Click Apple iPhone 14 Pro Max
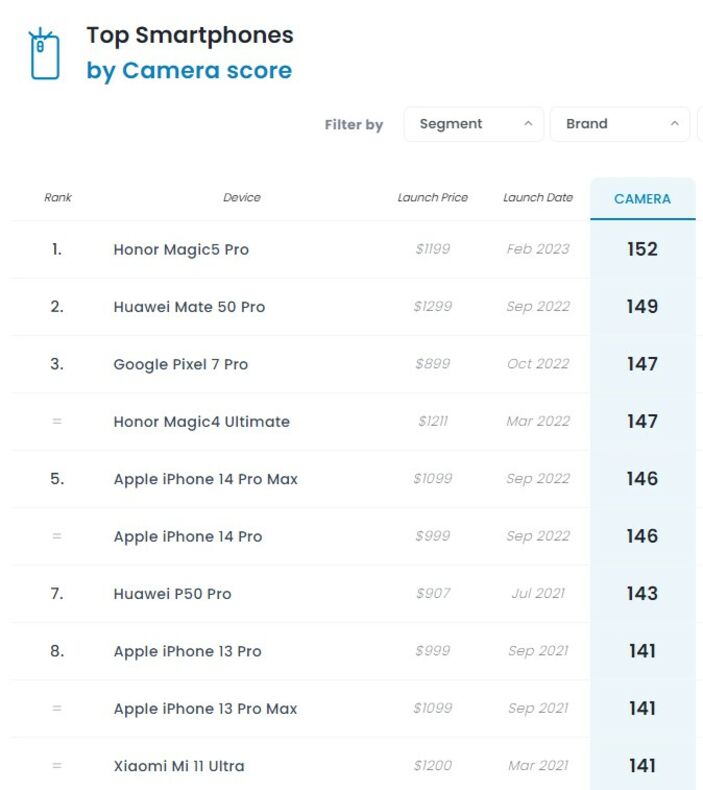 coord(205,479)
